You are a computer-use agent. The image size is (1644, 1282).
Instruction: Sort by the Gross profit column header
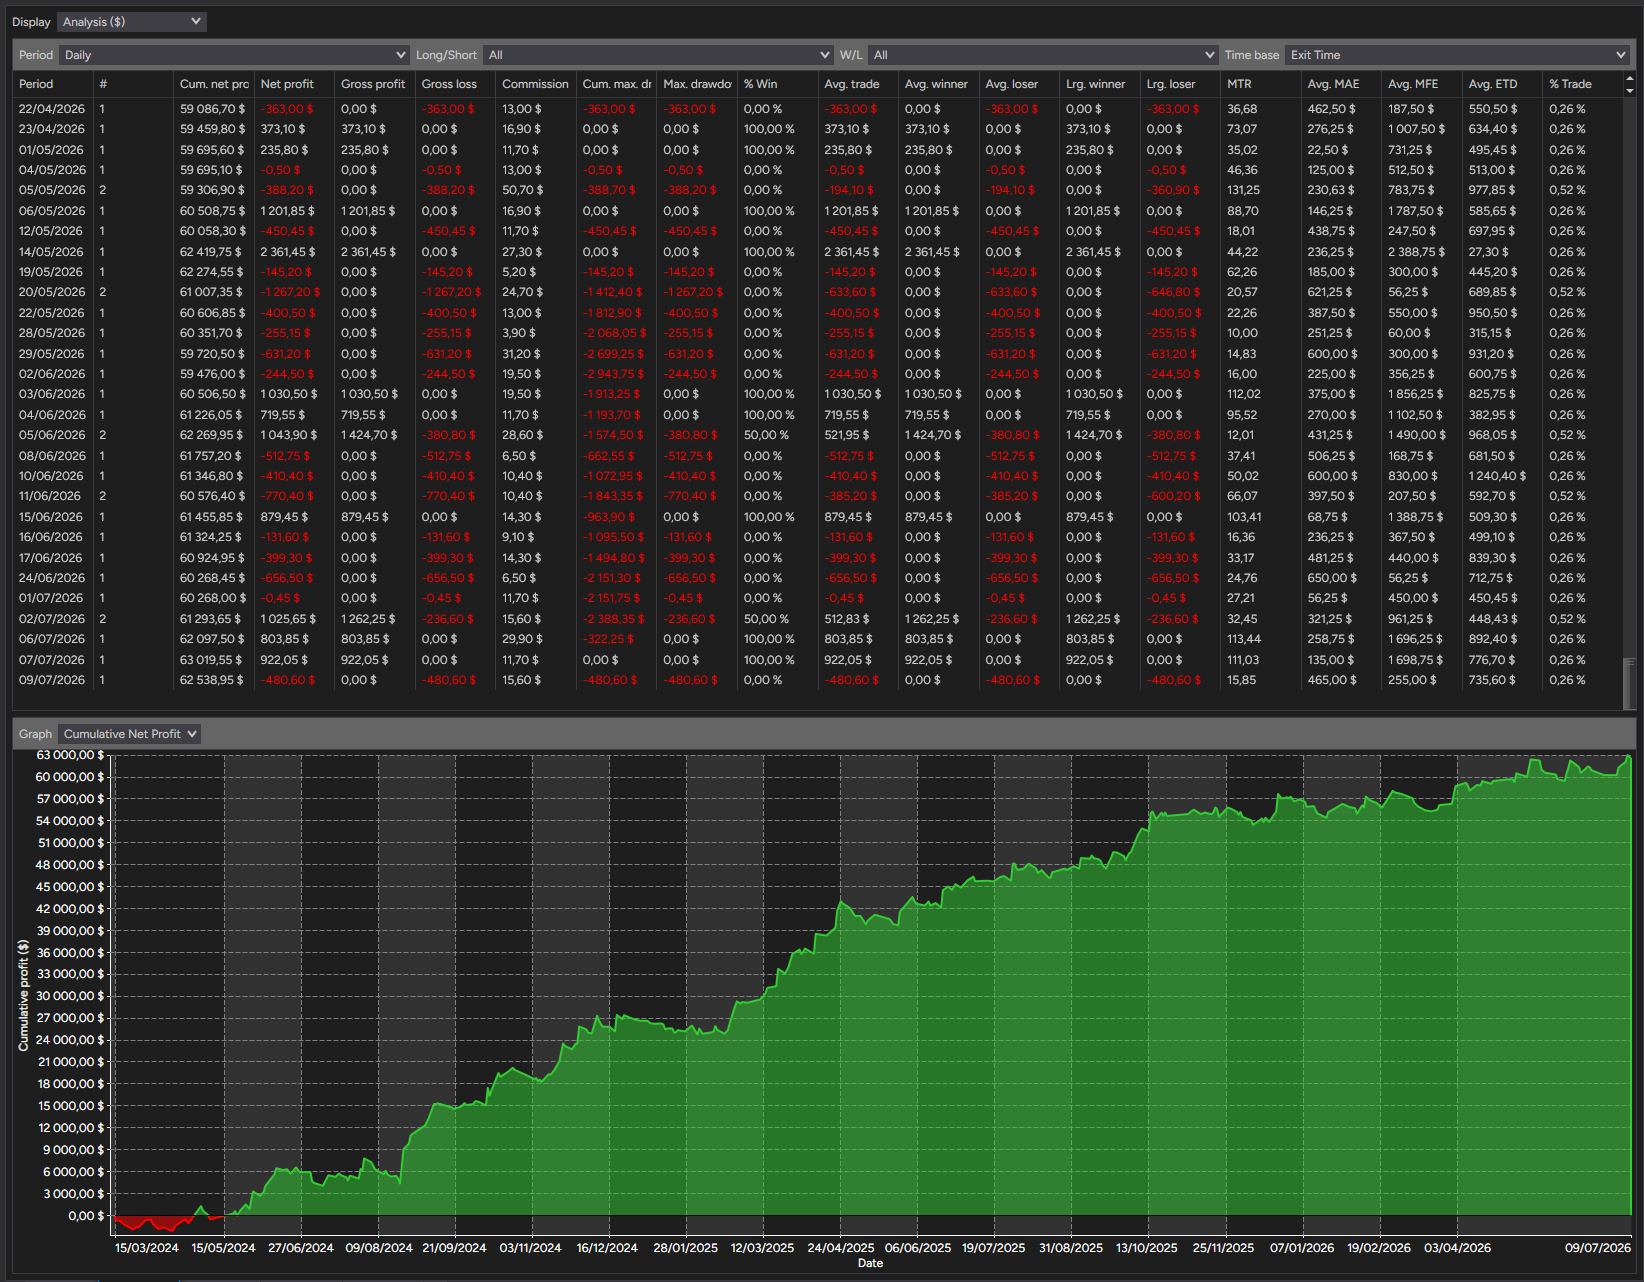click(373, 84)
